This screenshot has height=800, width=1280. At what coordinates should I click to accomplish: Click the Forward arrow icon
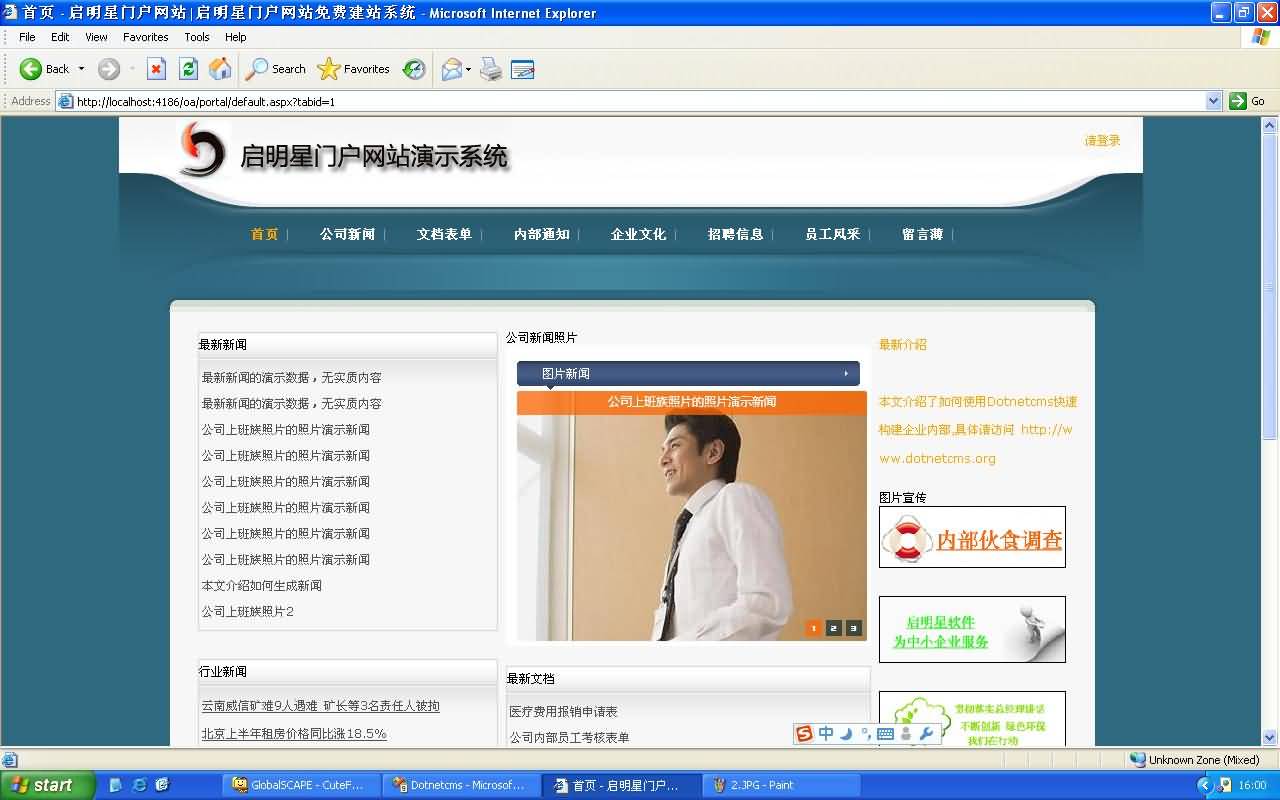(x=109, y=69)
